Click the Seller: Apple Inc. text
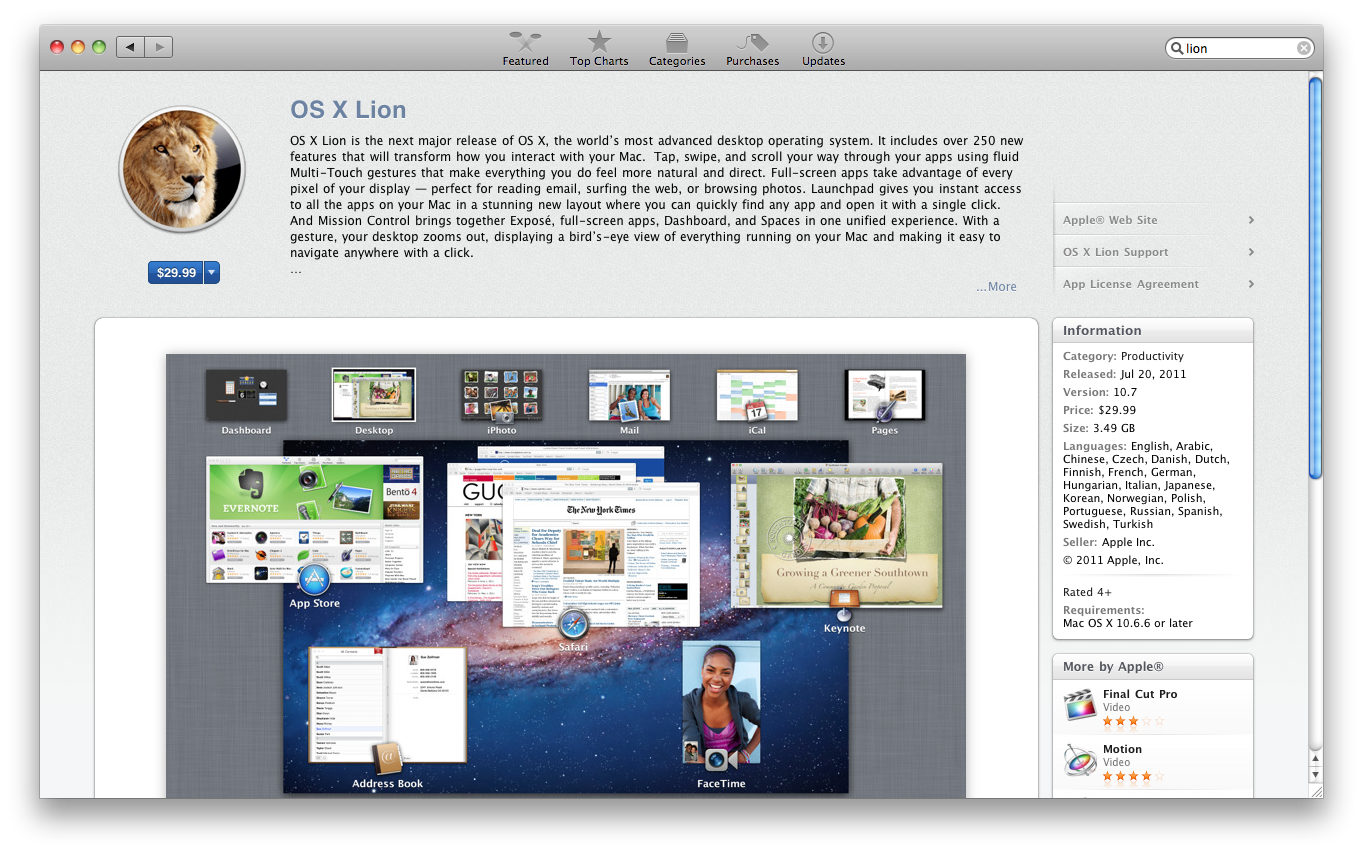This screenshot has height=853, width=1363. 1108,542
